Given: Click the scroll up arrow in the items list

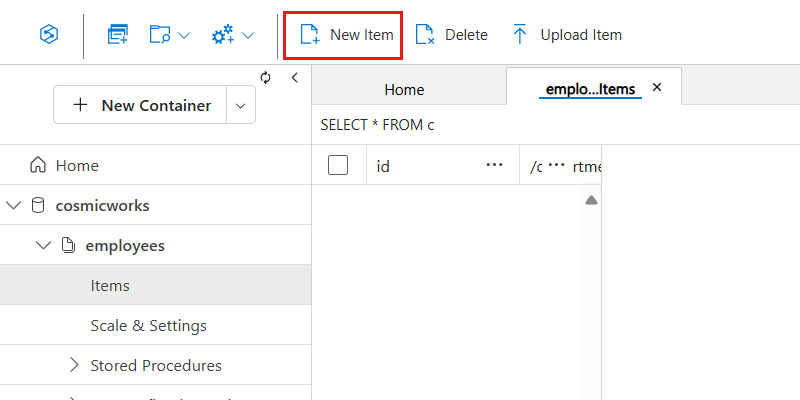Looking at the screenshot, I should coord(591,200).
